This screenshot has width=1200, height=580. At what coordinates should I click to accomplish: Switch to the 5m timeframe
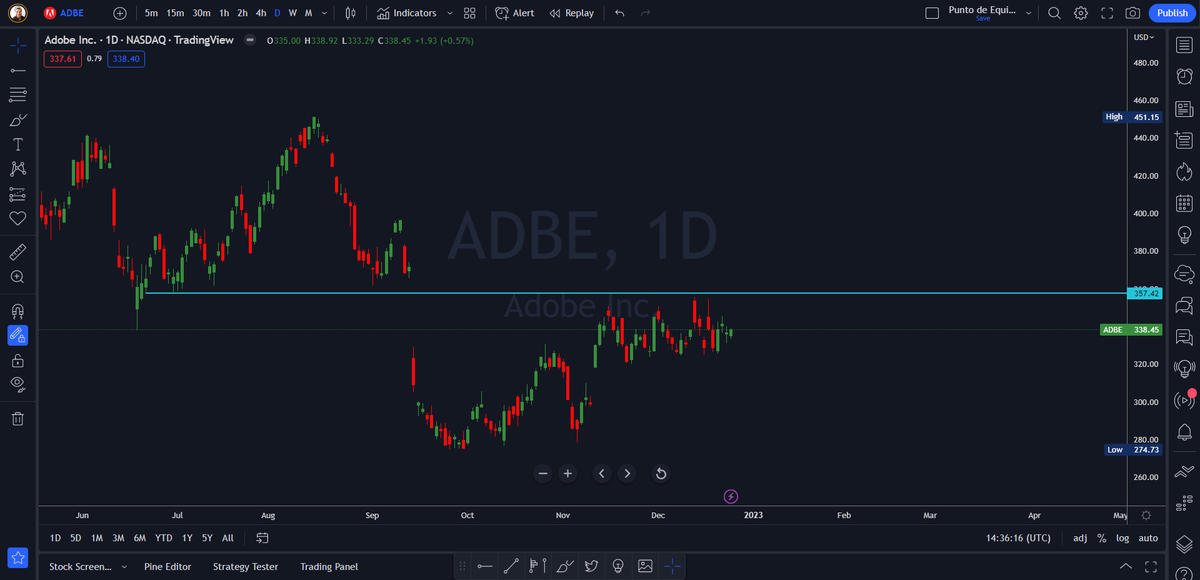coord(151,13)
